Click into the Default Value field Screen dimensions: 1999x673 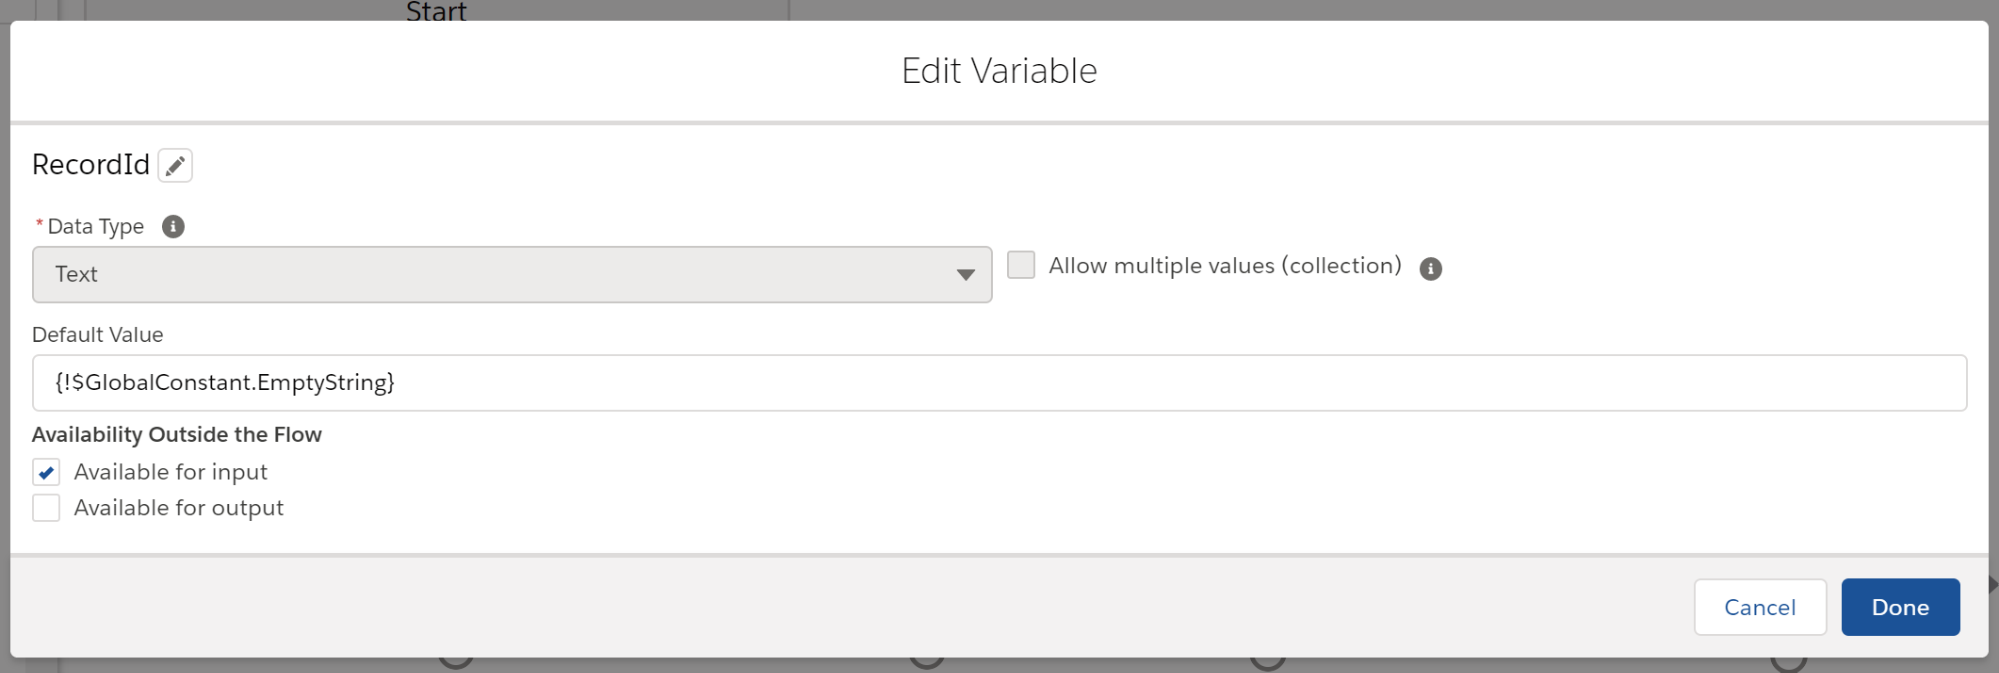999,383
